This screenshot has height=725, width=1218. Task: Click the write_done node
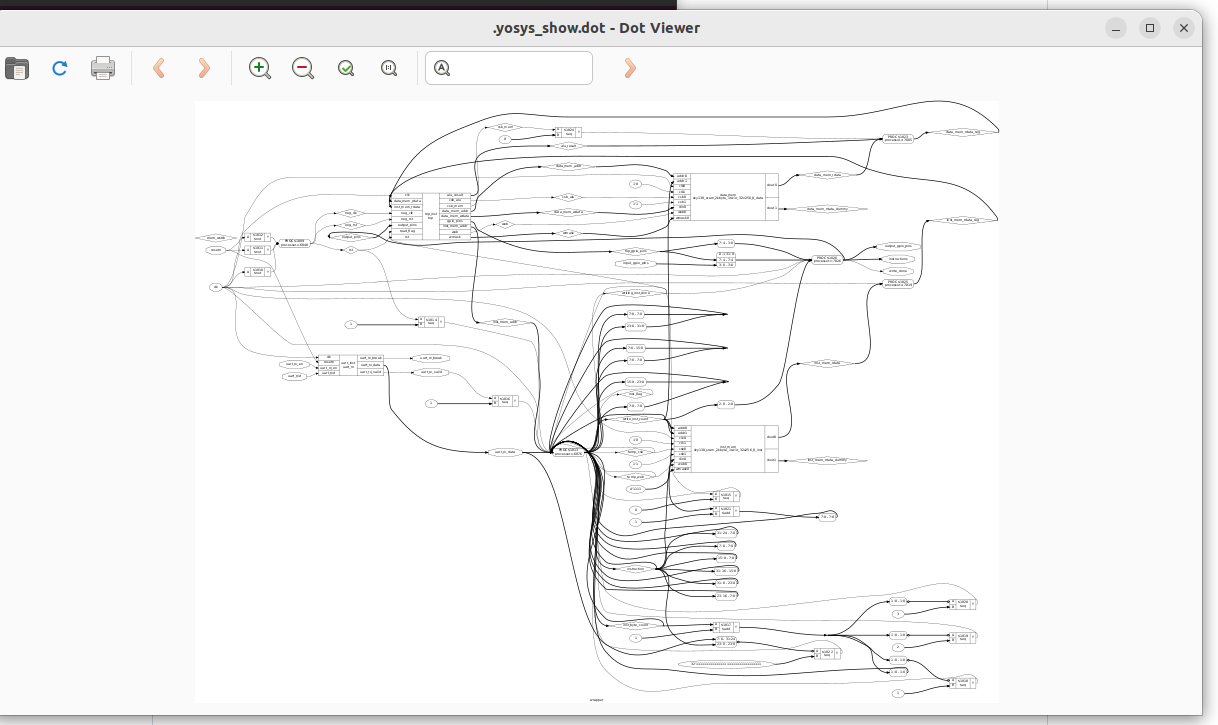pyautogui.click(x=897, y=271)
